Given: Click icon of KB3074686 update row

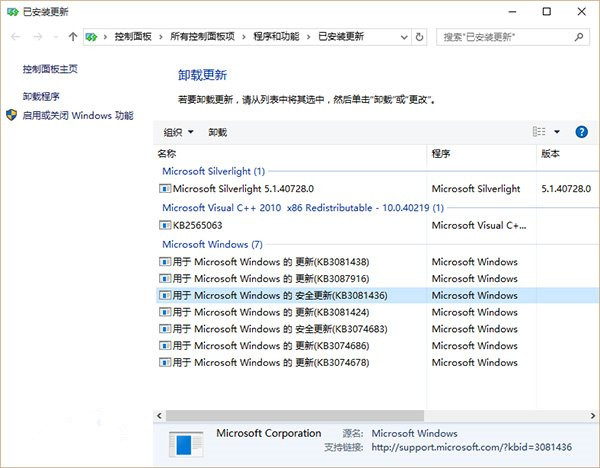Looking at the screenshot, I should coord(165,346).
